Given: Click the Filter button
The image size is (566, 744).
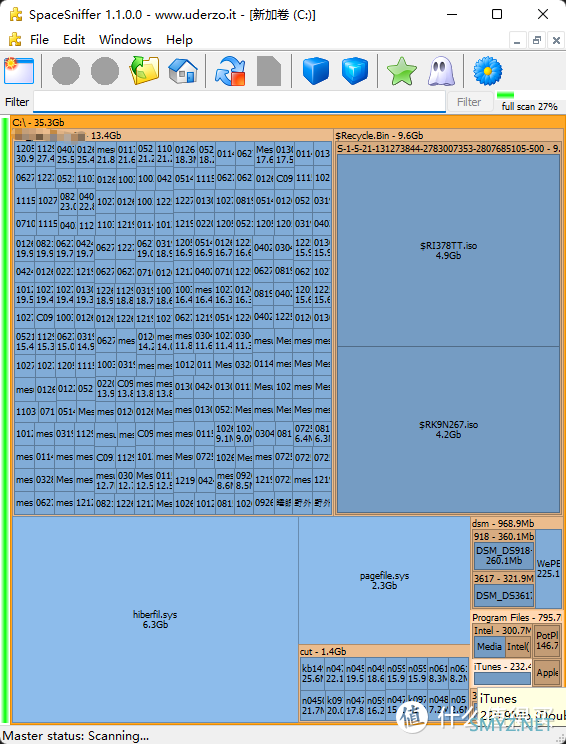Looking at the screenshot, I should coord(469,102).
